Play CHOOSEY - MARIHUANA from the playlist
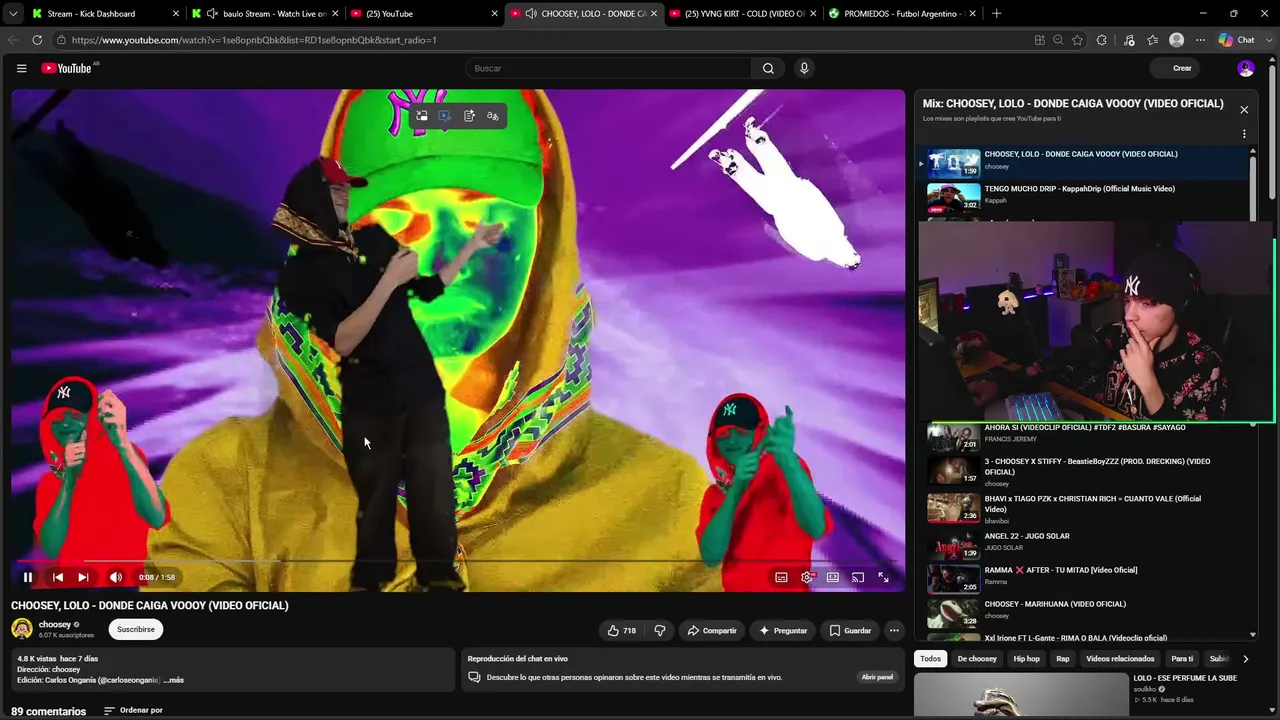The width and height of the screenshot is (1280, 720). tap(1084, 611)
